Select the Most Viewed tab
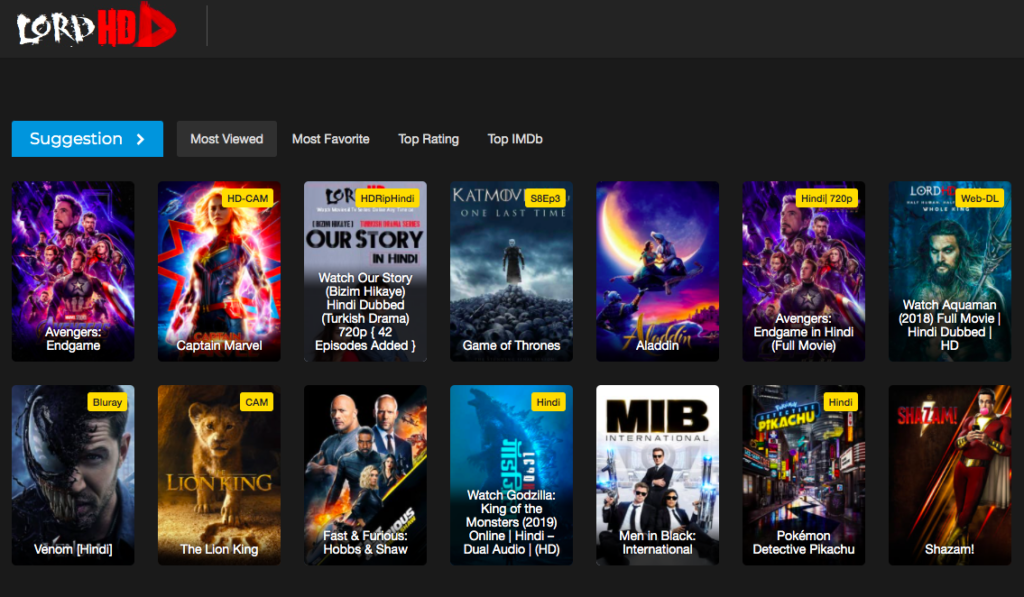The height and width of the screenshot is (597, 1024). [227, 138]
